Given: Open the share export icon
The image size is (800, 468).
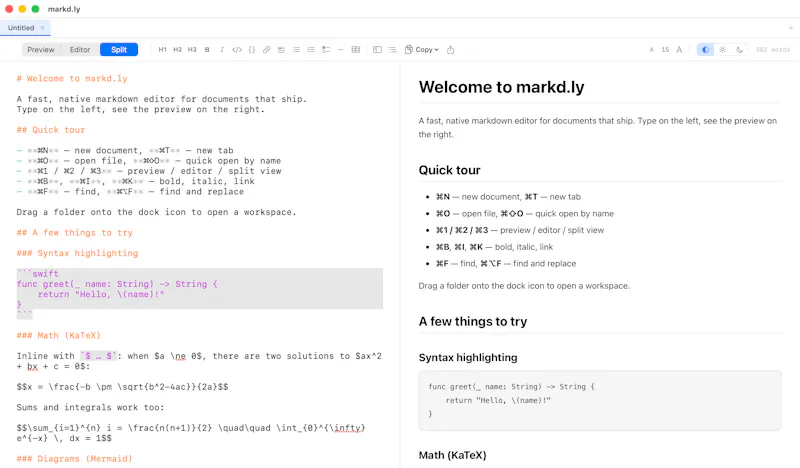Looking at the screenshot, I should [x=450, y=50].
